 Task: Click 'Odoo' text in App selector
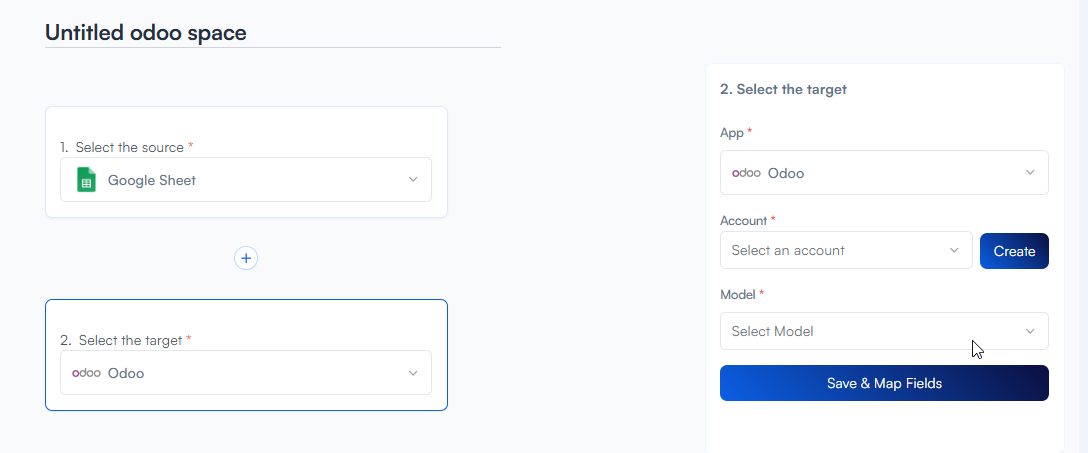(x=786, y=173)
